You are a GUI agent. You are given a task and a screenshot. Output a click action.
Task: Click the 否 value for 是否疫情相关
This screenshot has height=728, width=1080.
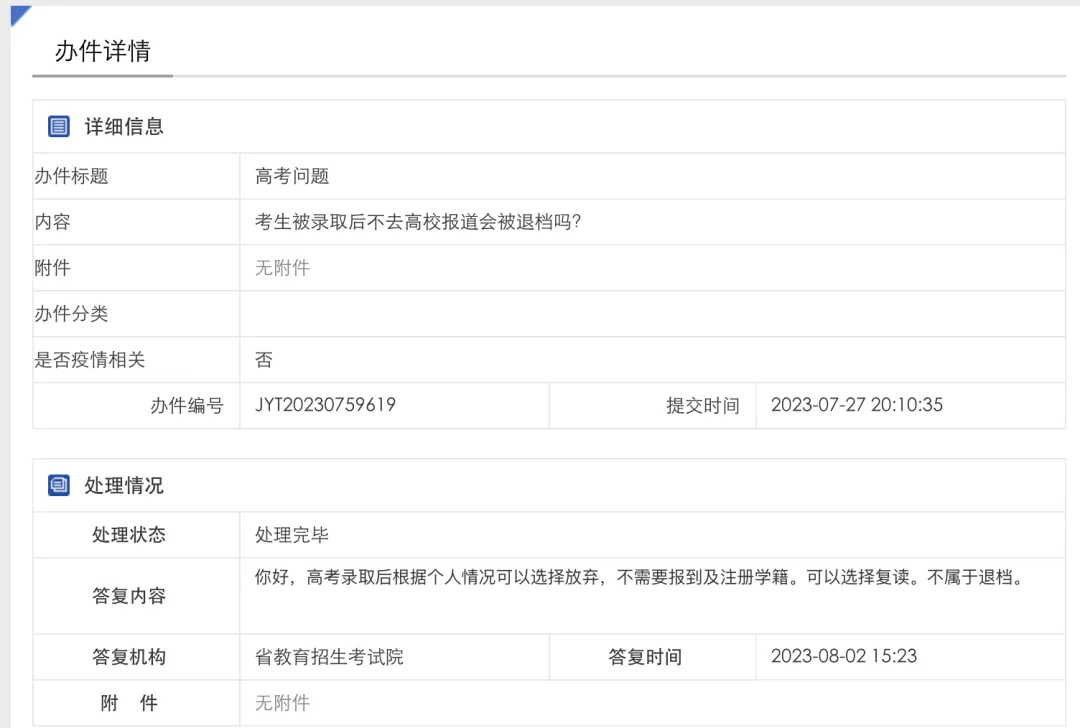pyautogui.click(x=264, y=360)
